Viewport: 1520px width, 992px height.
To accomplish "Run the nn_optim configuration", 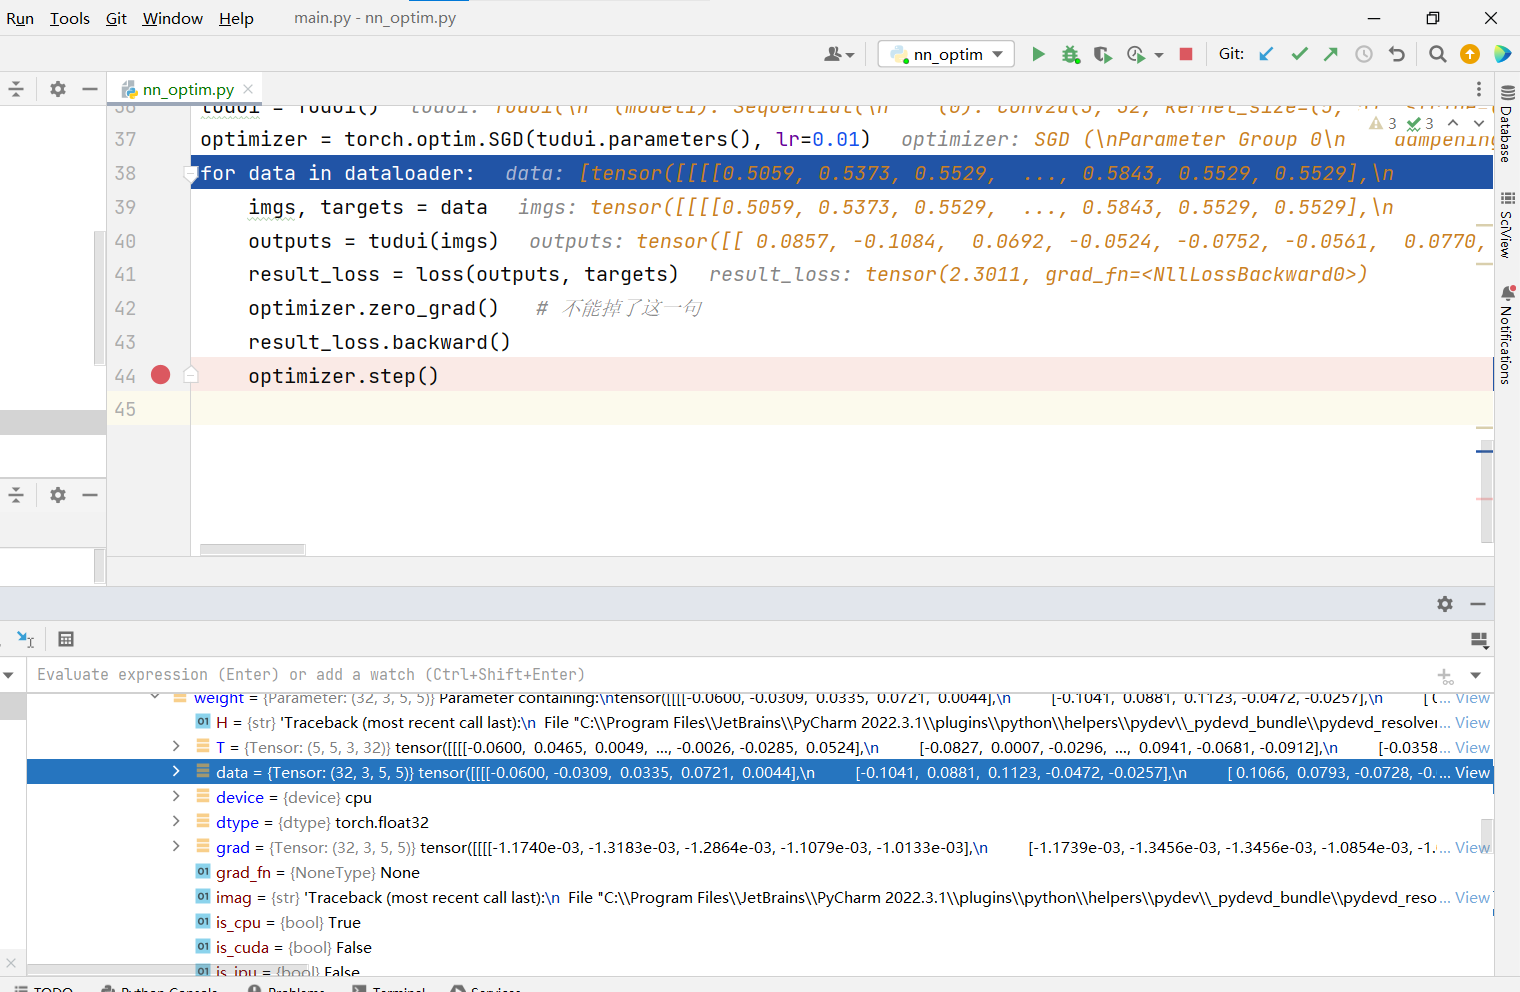I will click(x=1038, y=54).
